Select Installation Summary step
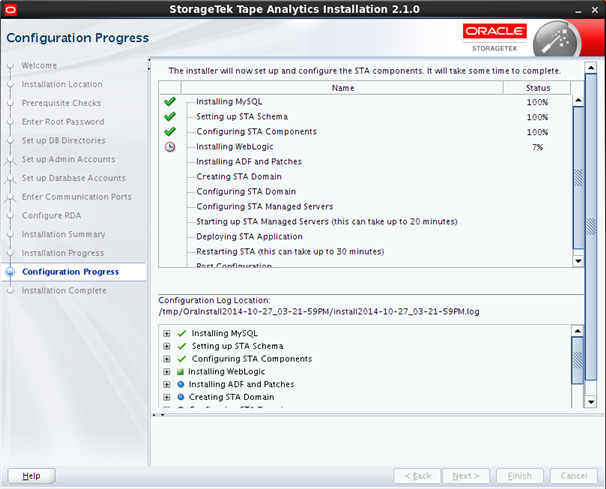The height and width of the screenshot is (489, 606). 63,234
